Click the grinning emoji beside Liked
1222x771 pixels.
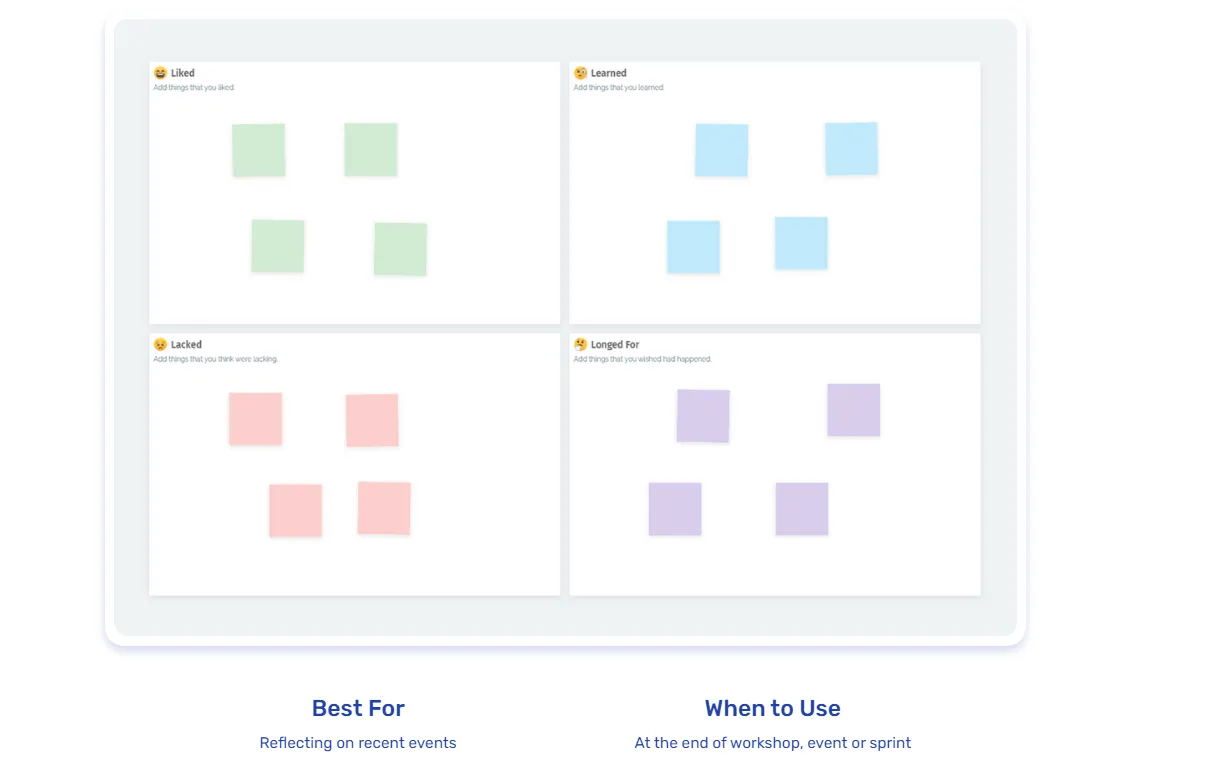pyautogui.click(x=160, y=73)
